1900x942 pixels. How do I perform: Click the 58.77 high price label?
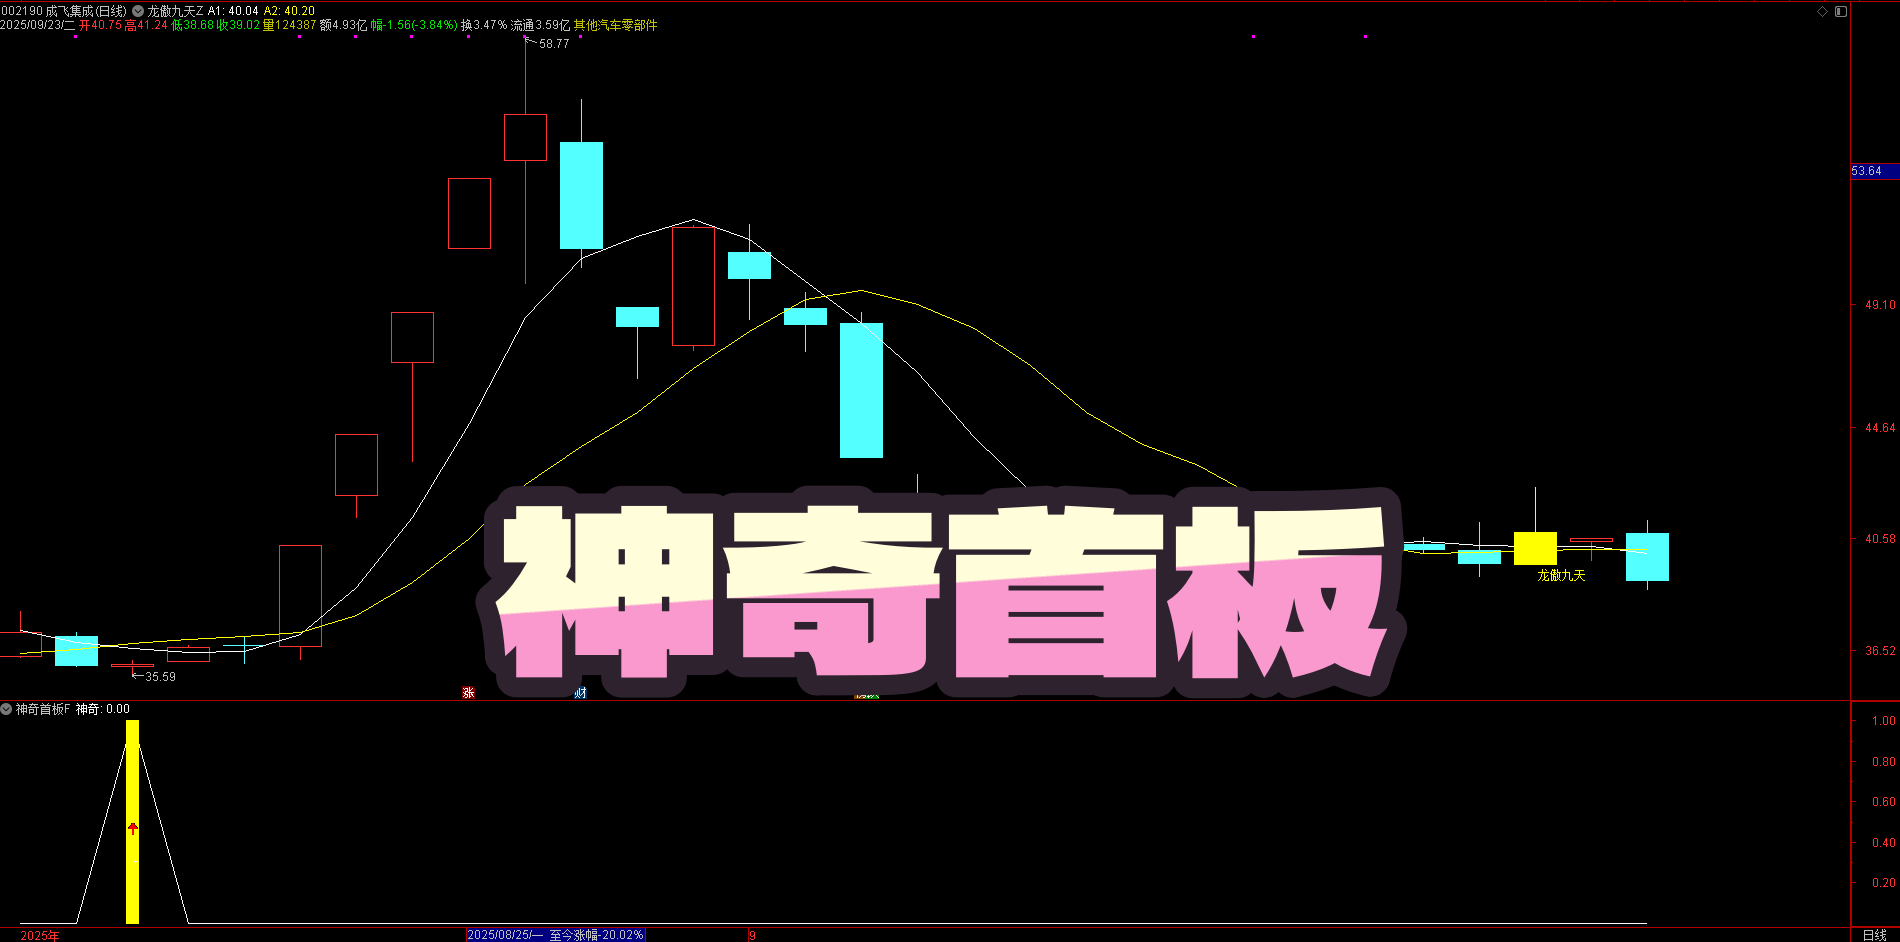click(553, 44)
